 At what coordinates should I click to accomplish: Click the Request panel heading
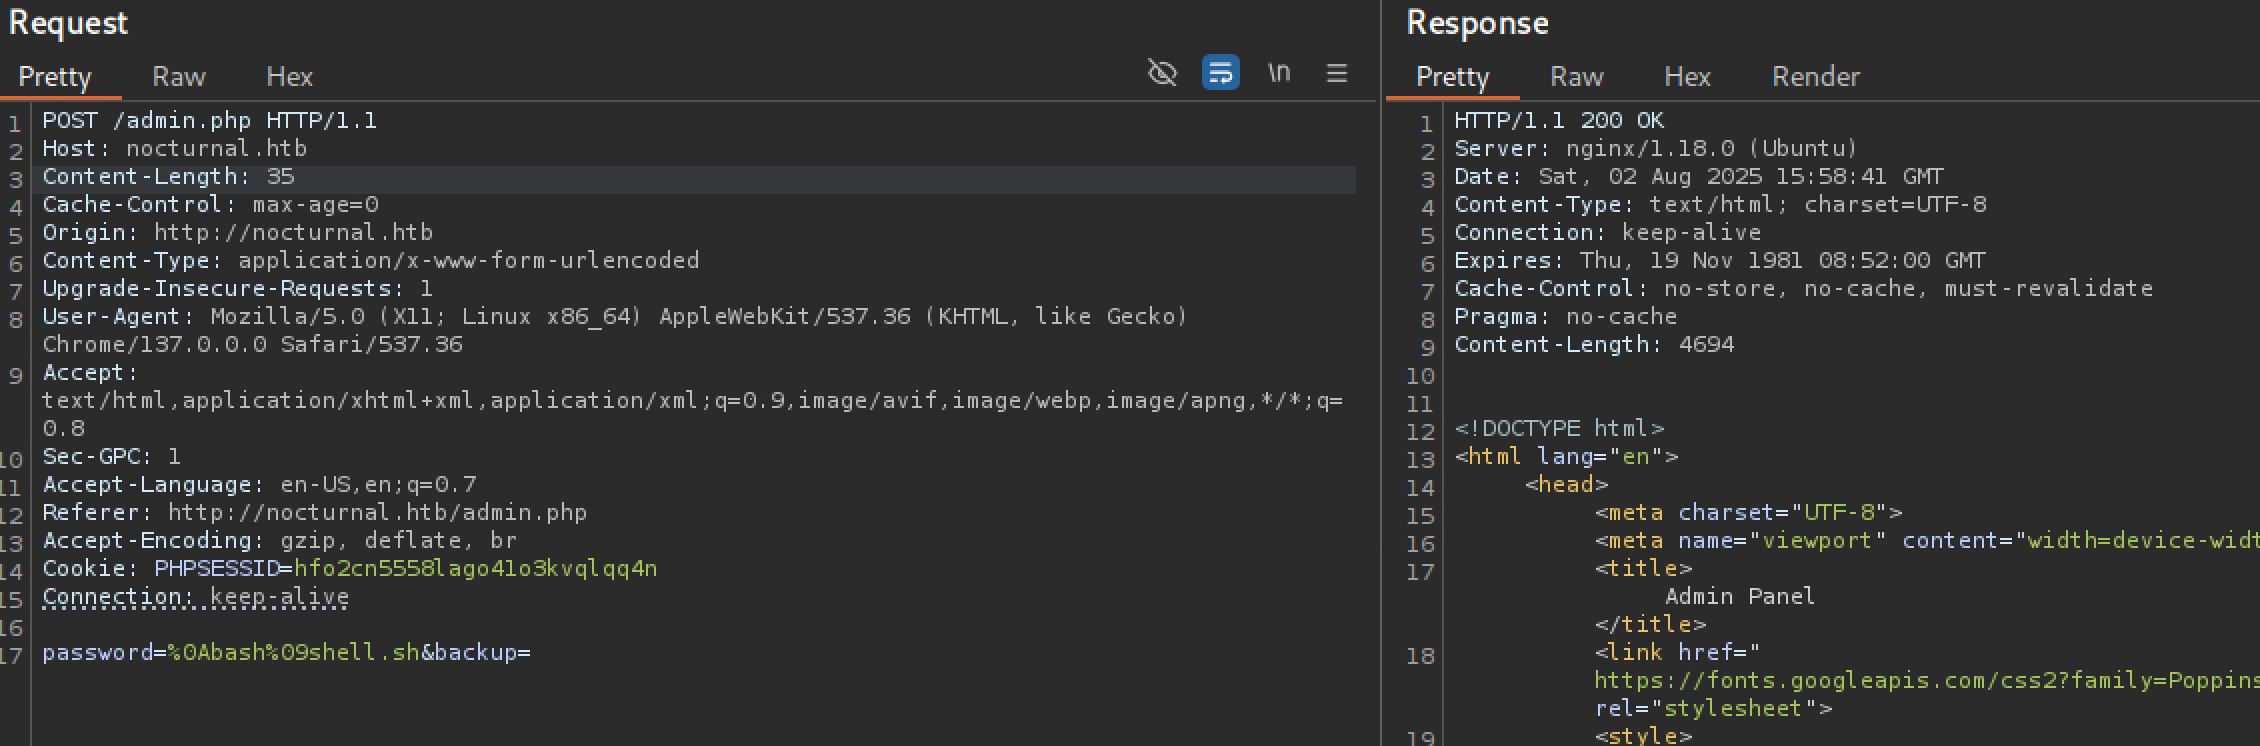tap(68, 23)
